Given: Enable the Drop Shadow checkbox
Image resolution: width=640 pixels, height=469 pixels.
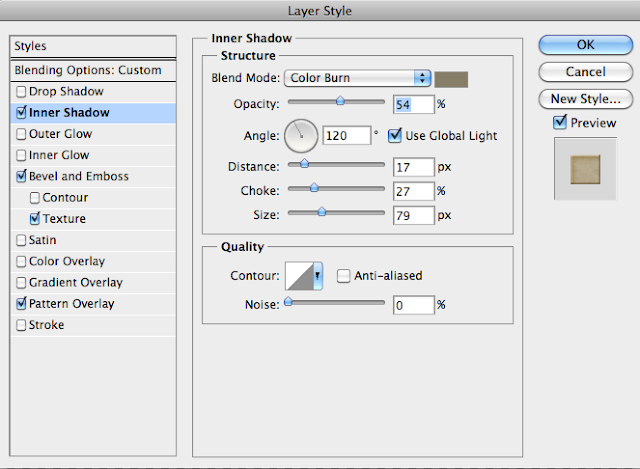Looking at the screenshot, I should pyautogui.click(x=22, y=92).
